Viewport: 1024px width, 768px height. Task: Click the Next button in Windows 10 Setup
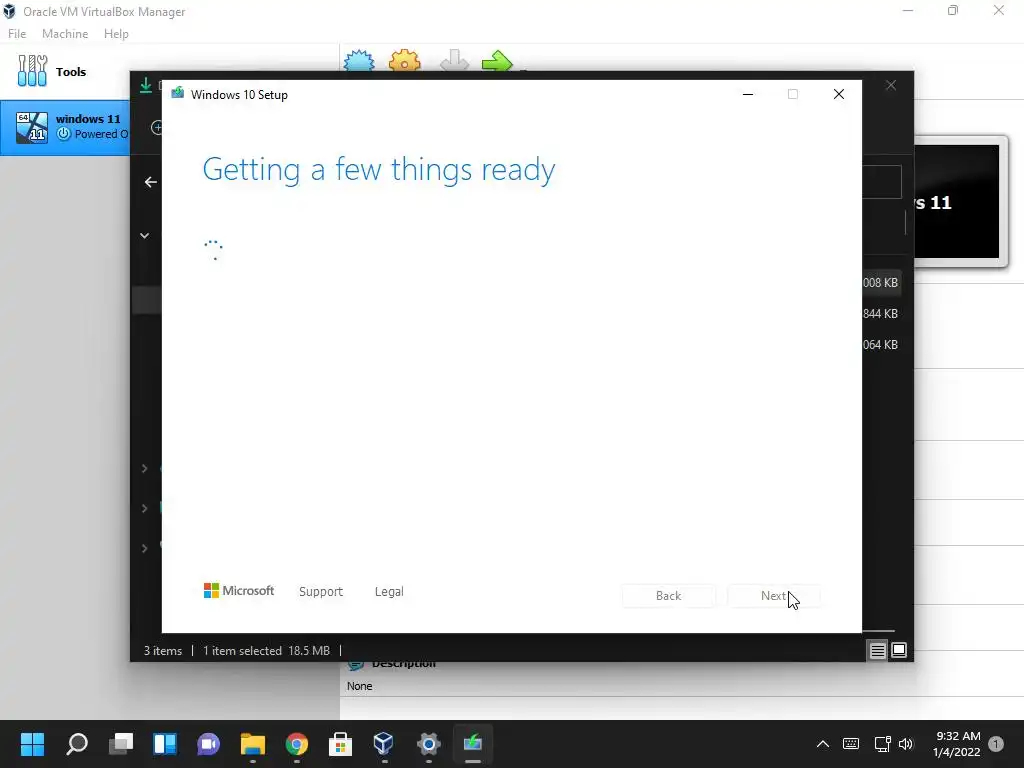coord(774,596)
